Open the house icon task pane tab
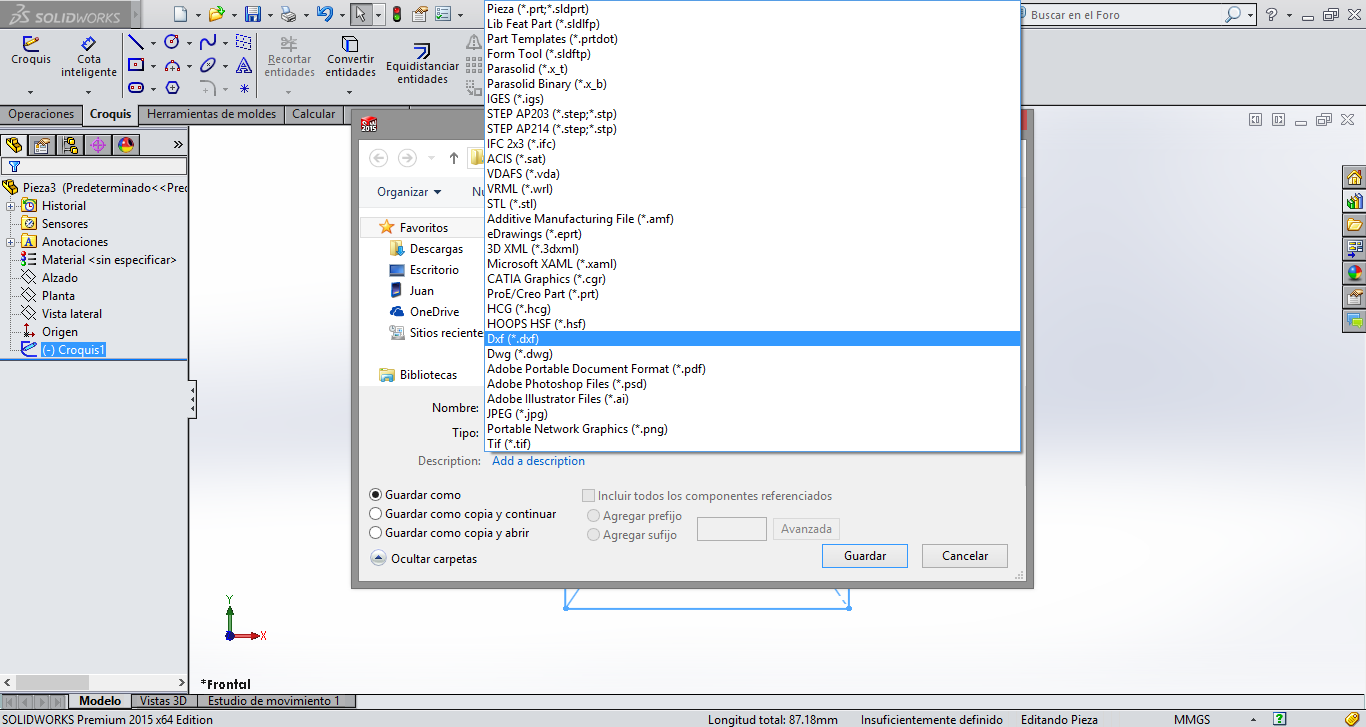Image resolution: width=1366 pixels, height=727 pixels. tap(1355, 177)
